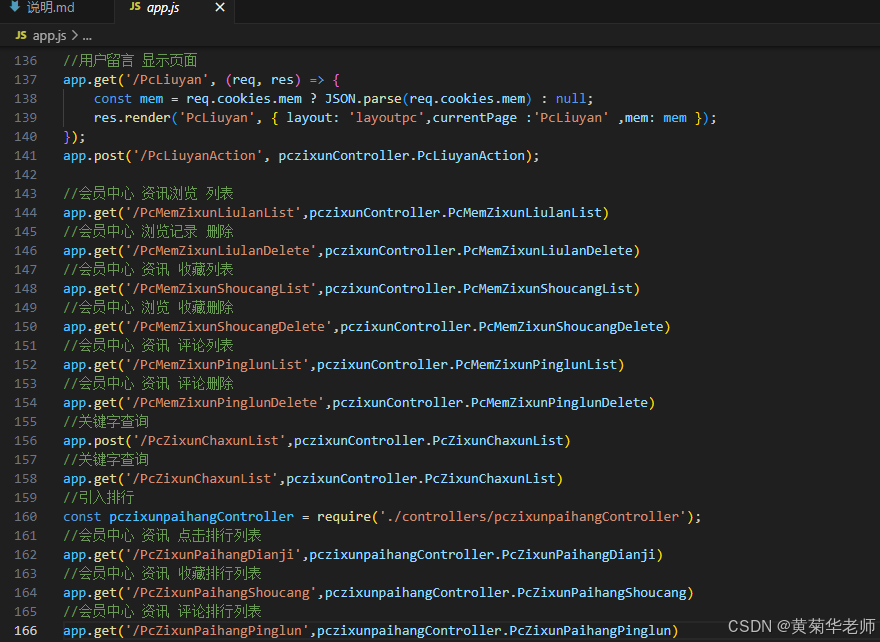This screenshot has height=642, width=880.
Task: Click 'JSON.parse' on line 138
Action: click(x=363, y=99)
